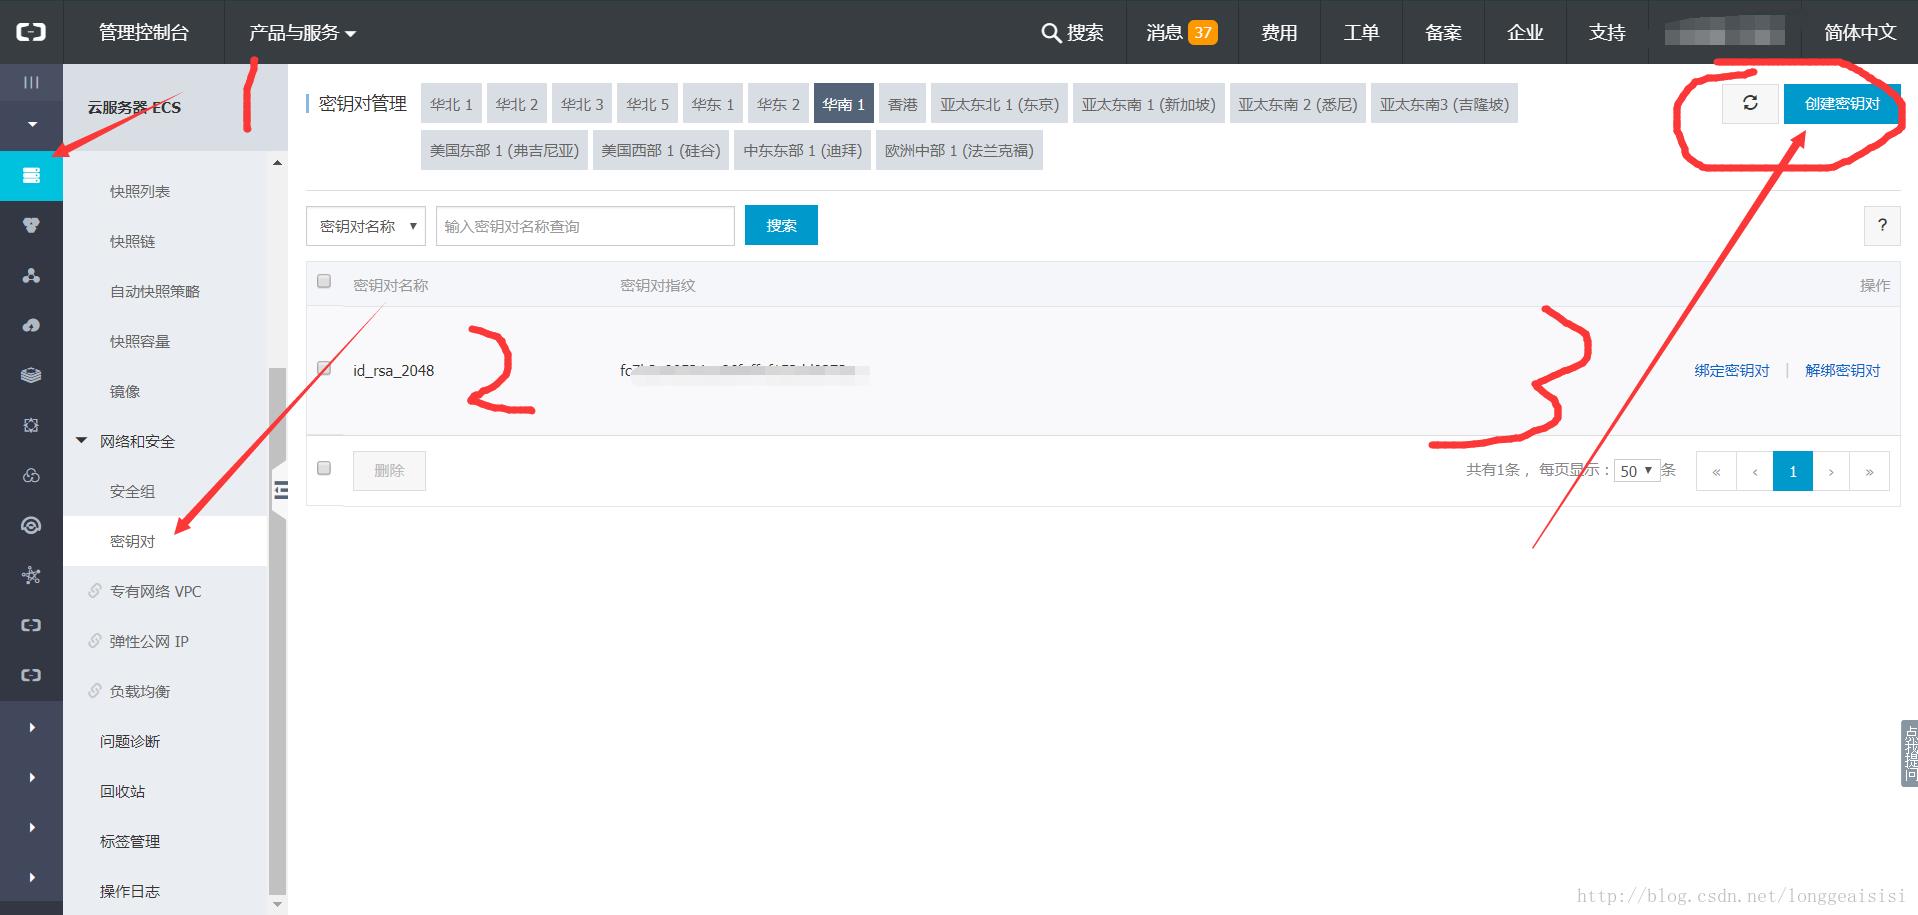Collapse the top sidebar caret-down section
This screenshot has width=1918, height=915.
click(x=32, y=124)
